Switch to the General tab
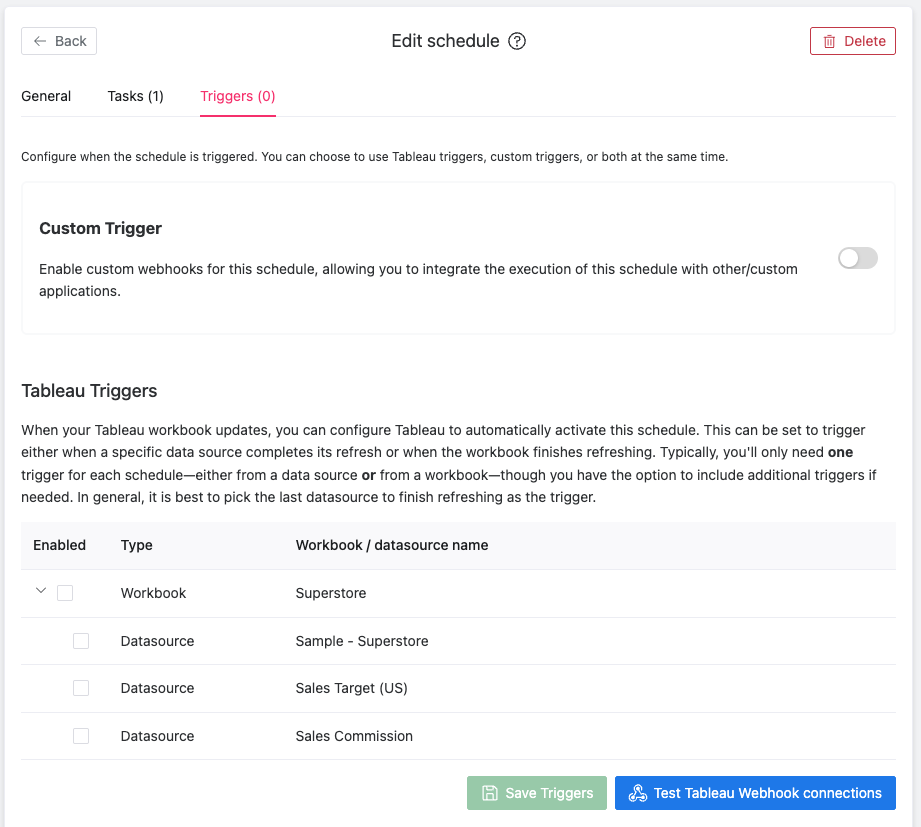 [46, 96]
